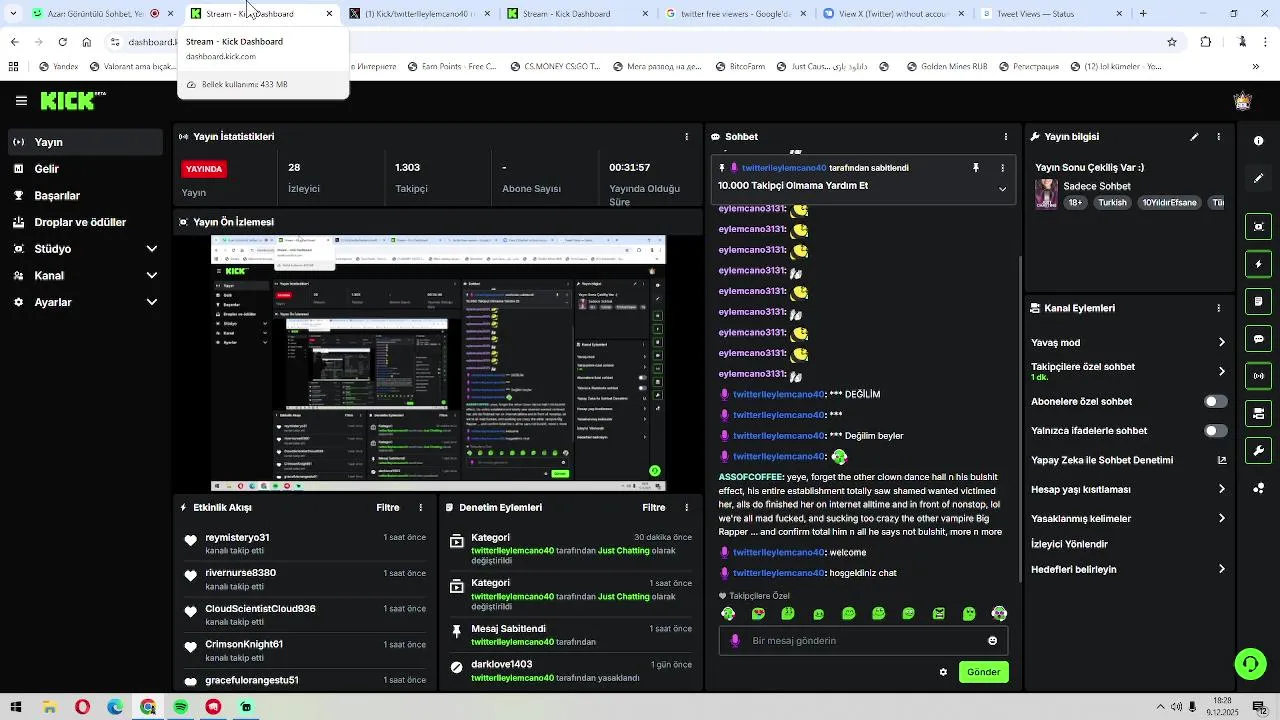Open Yavaş mod options arrow
Image resolution: width=1280 pixels, height=720 pixels.
click(x=1221, y=343)
